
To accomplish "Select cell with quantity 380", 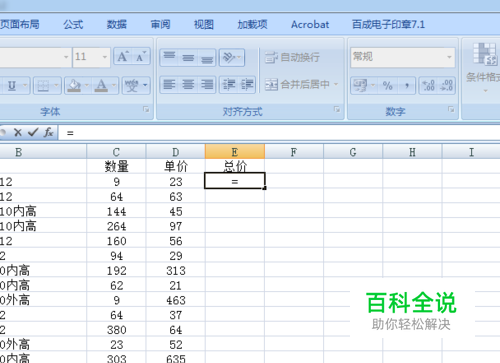I will click(x=116, y=330).
